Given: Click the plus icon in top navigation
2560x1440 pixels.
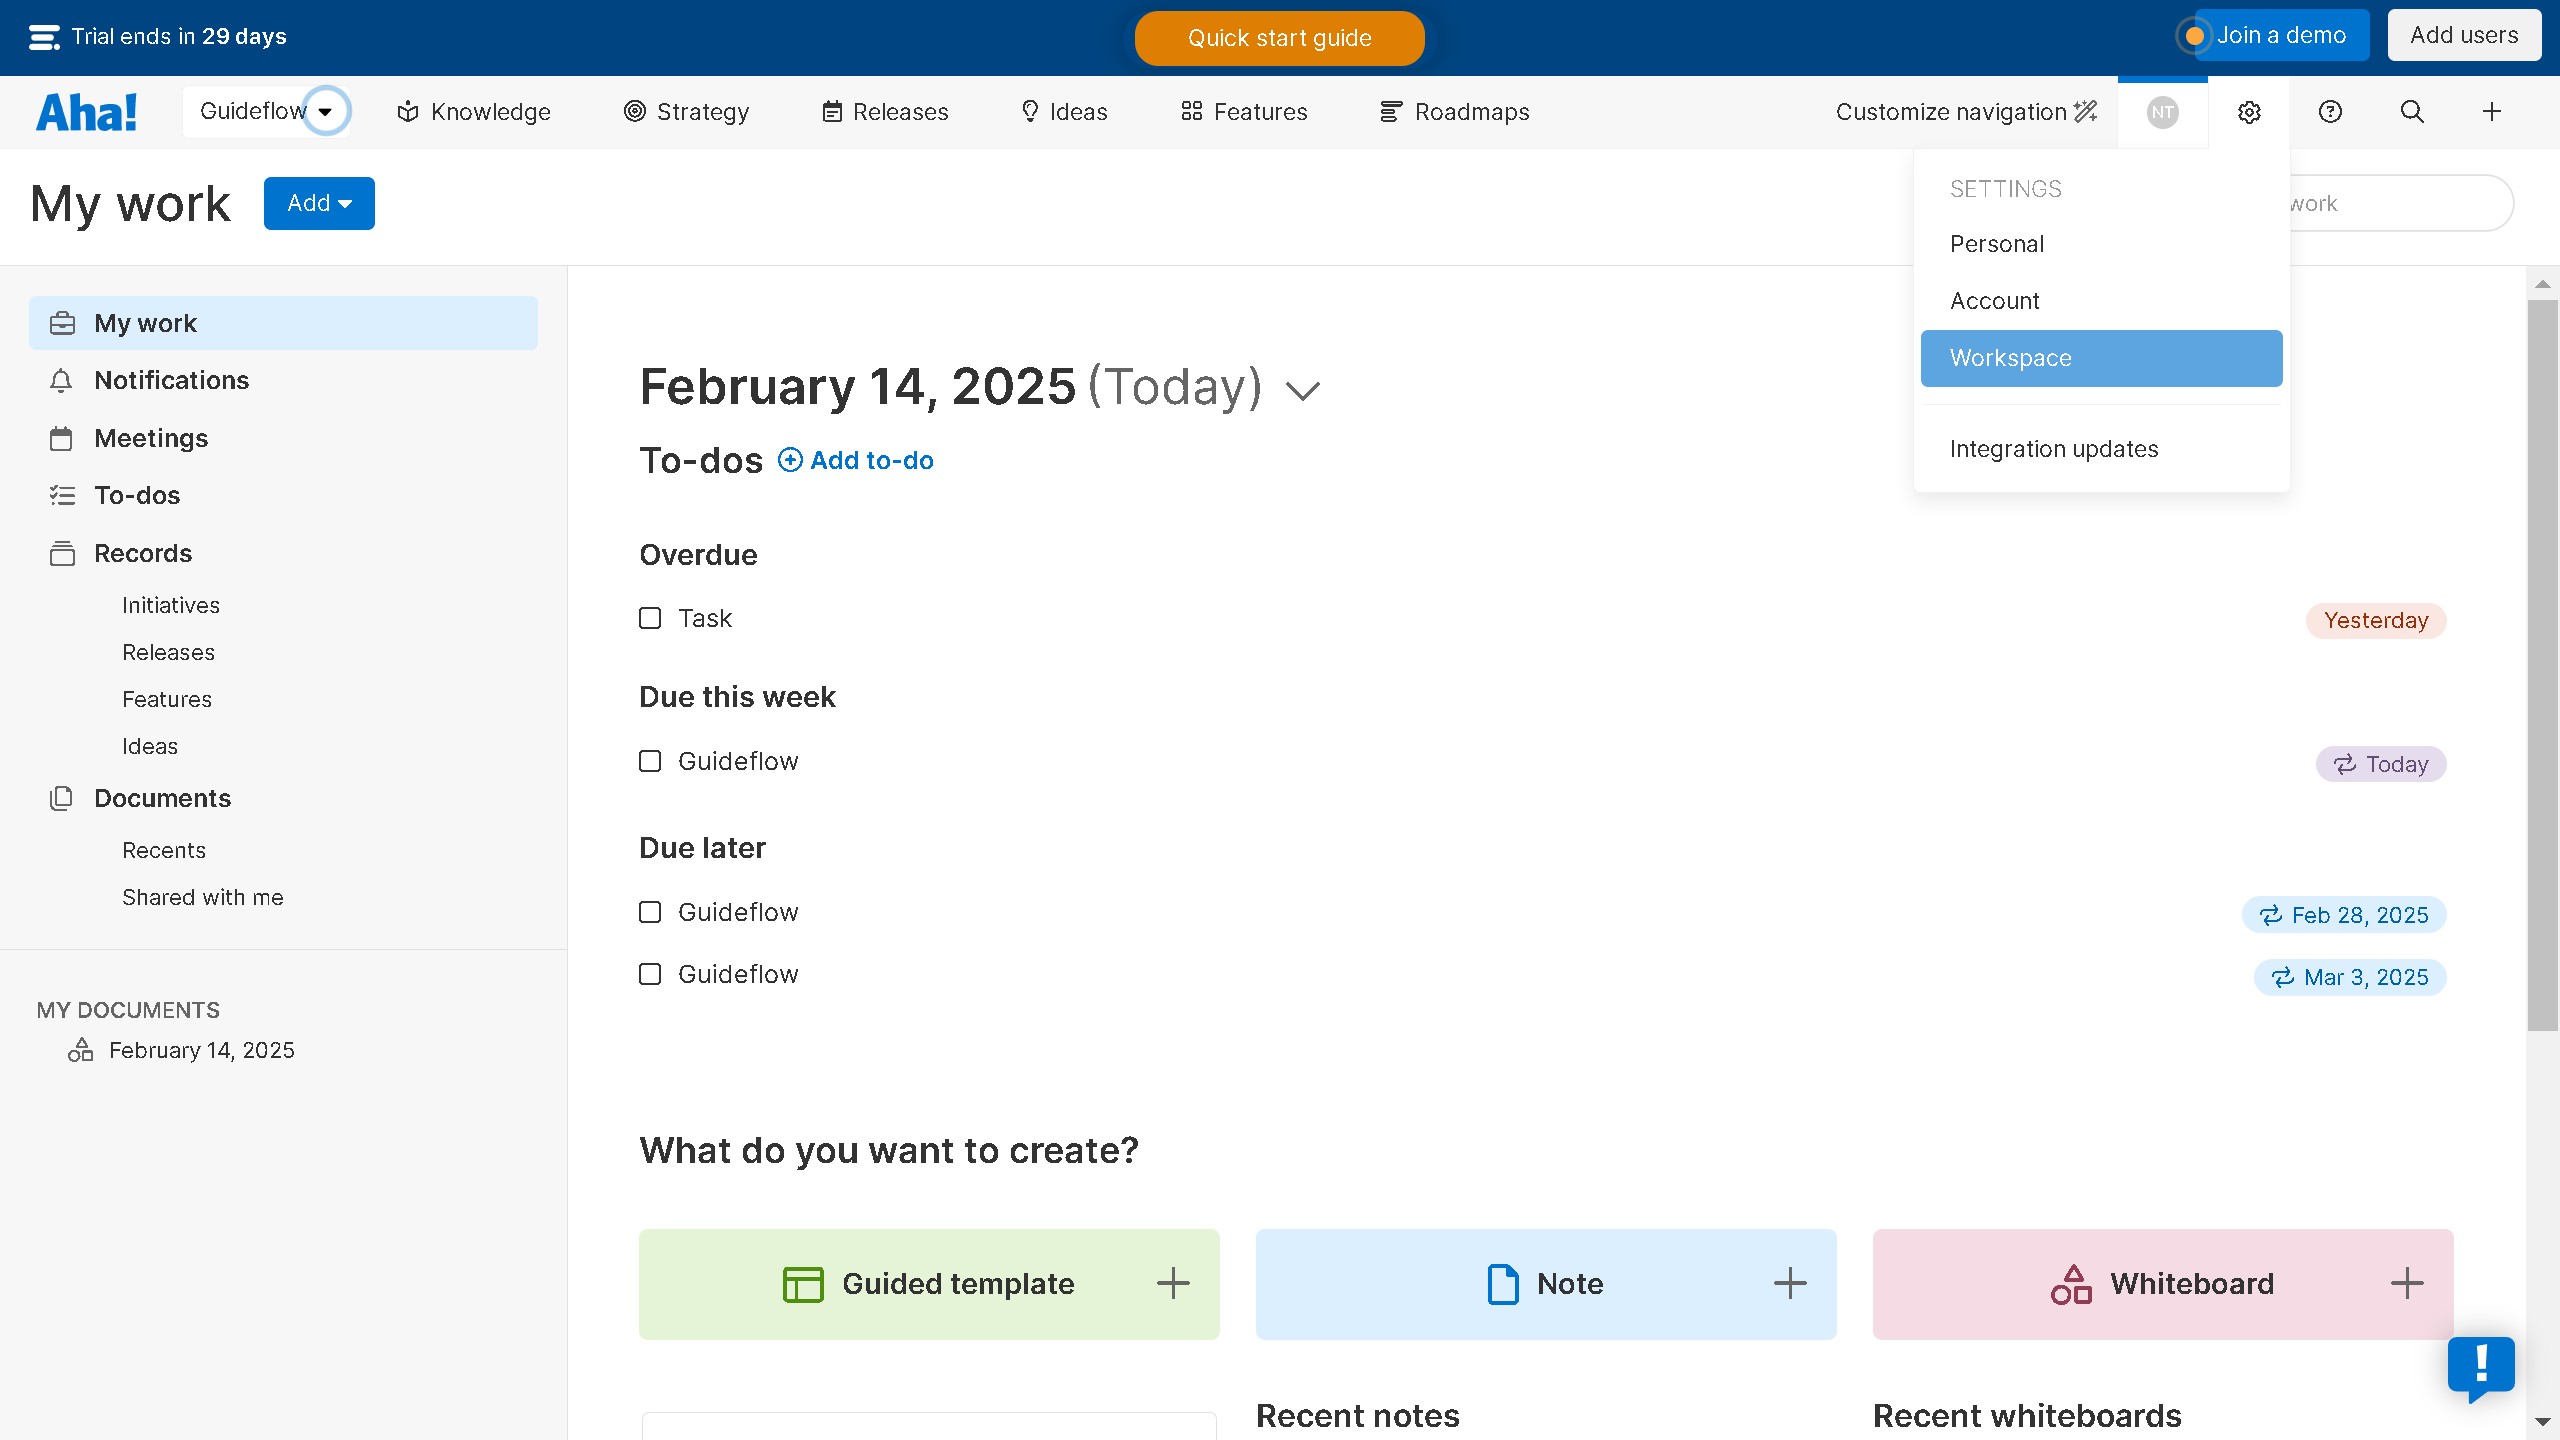Looking at the screenshot, I should [x=2492, y=112].
